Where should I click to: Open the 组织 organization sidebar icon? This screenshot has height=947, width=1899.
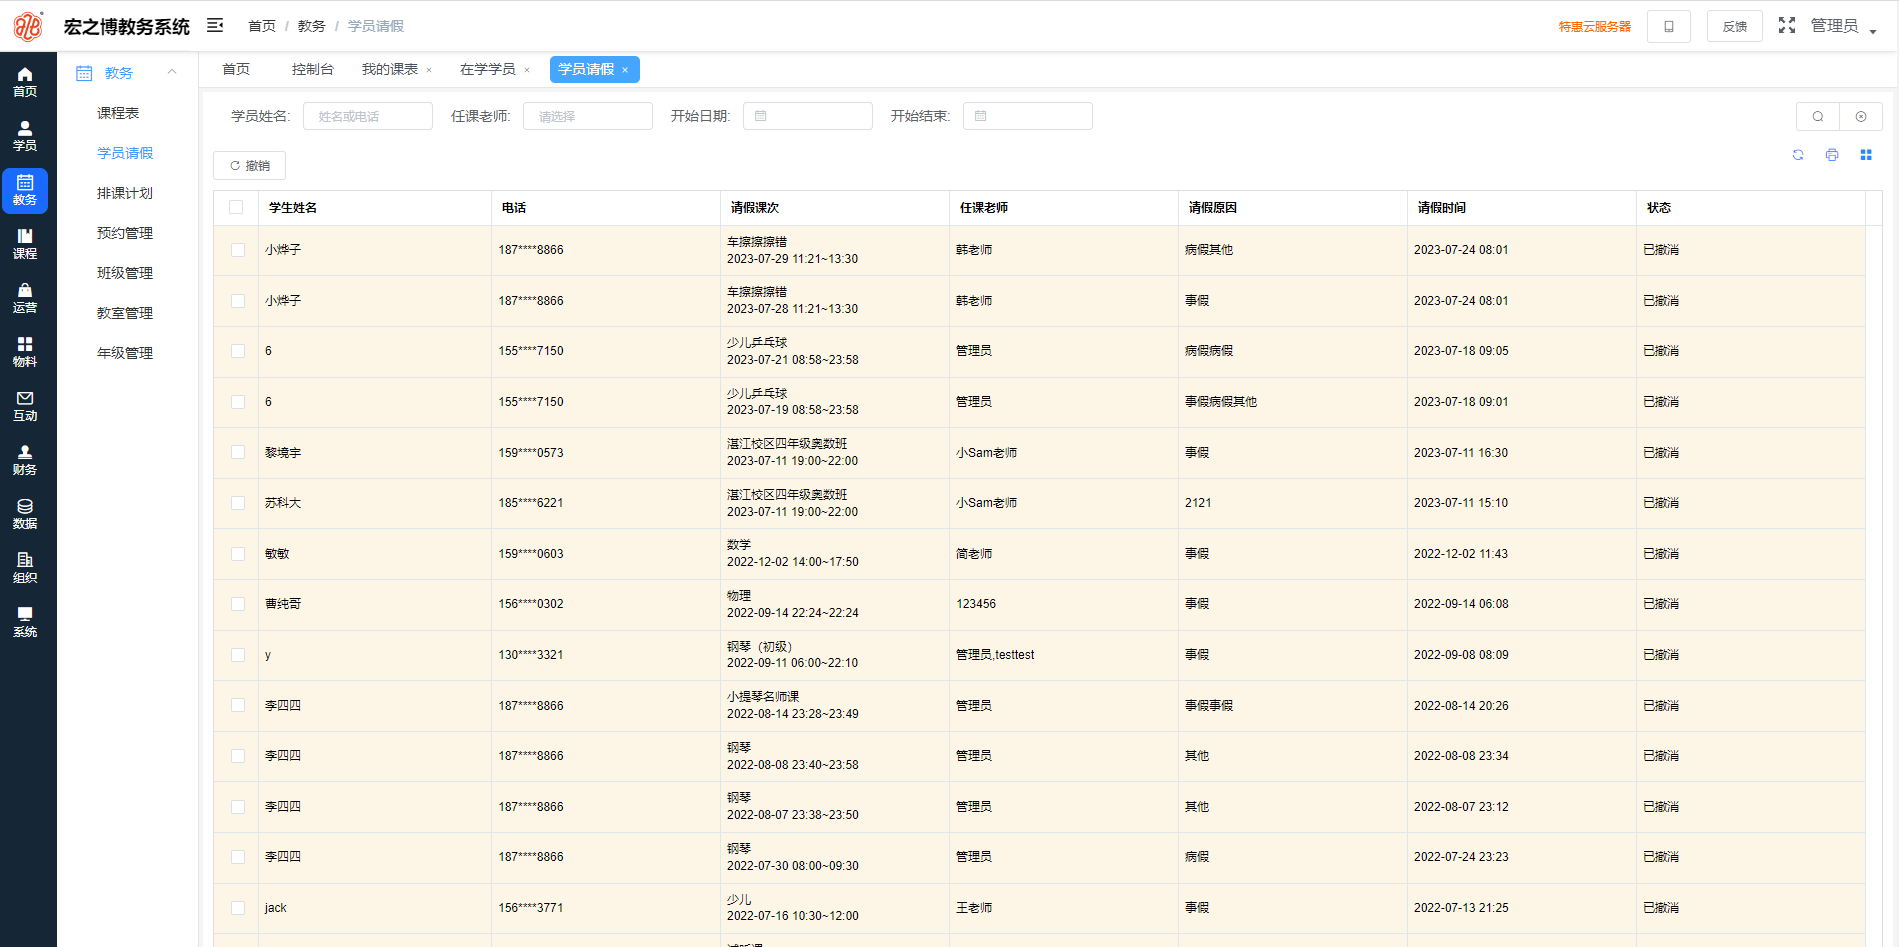pos(25,568)
